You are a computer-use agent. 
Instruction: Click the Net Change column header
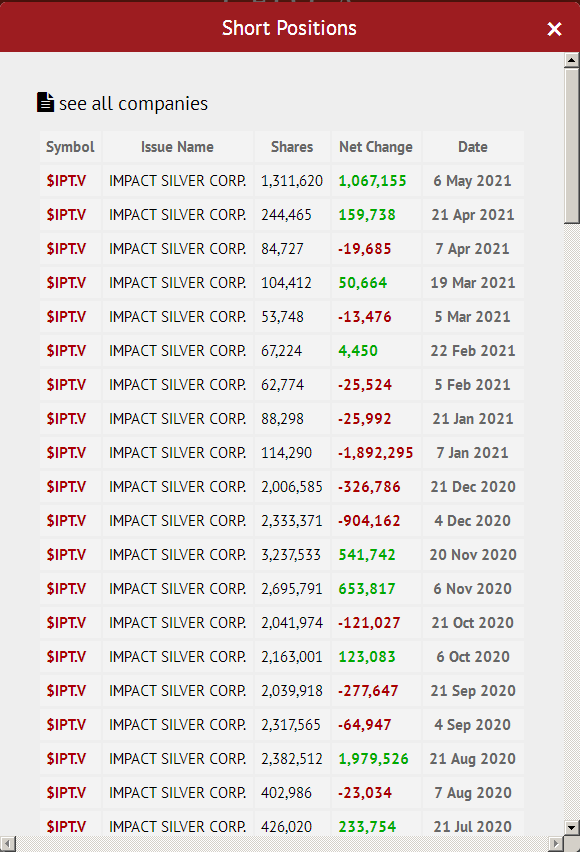tap(376, 147)
